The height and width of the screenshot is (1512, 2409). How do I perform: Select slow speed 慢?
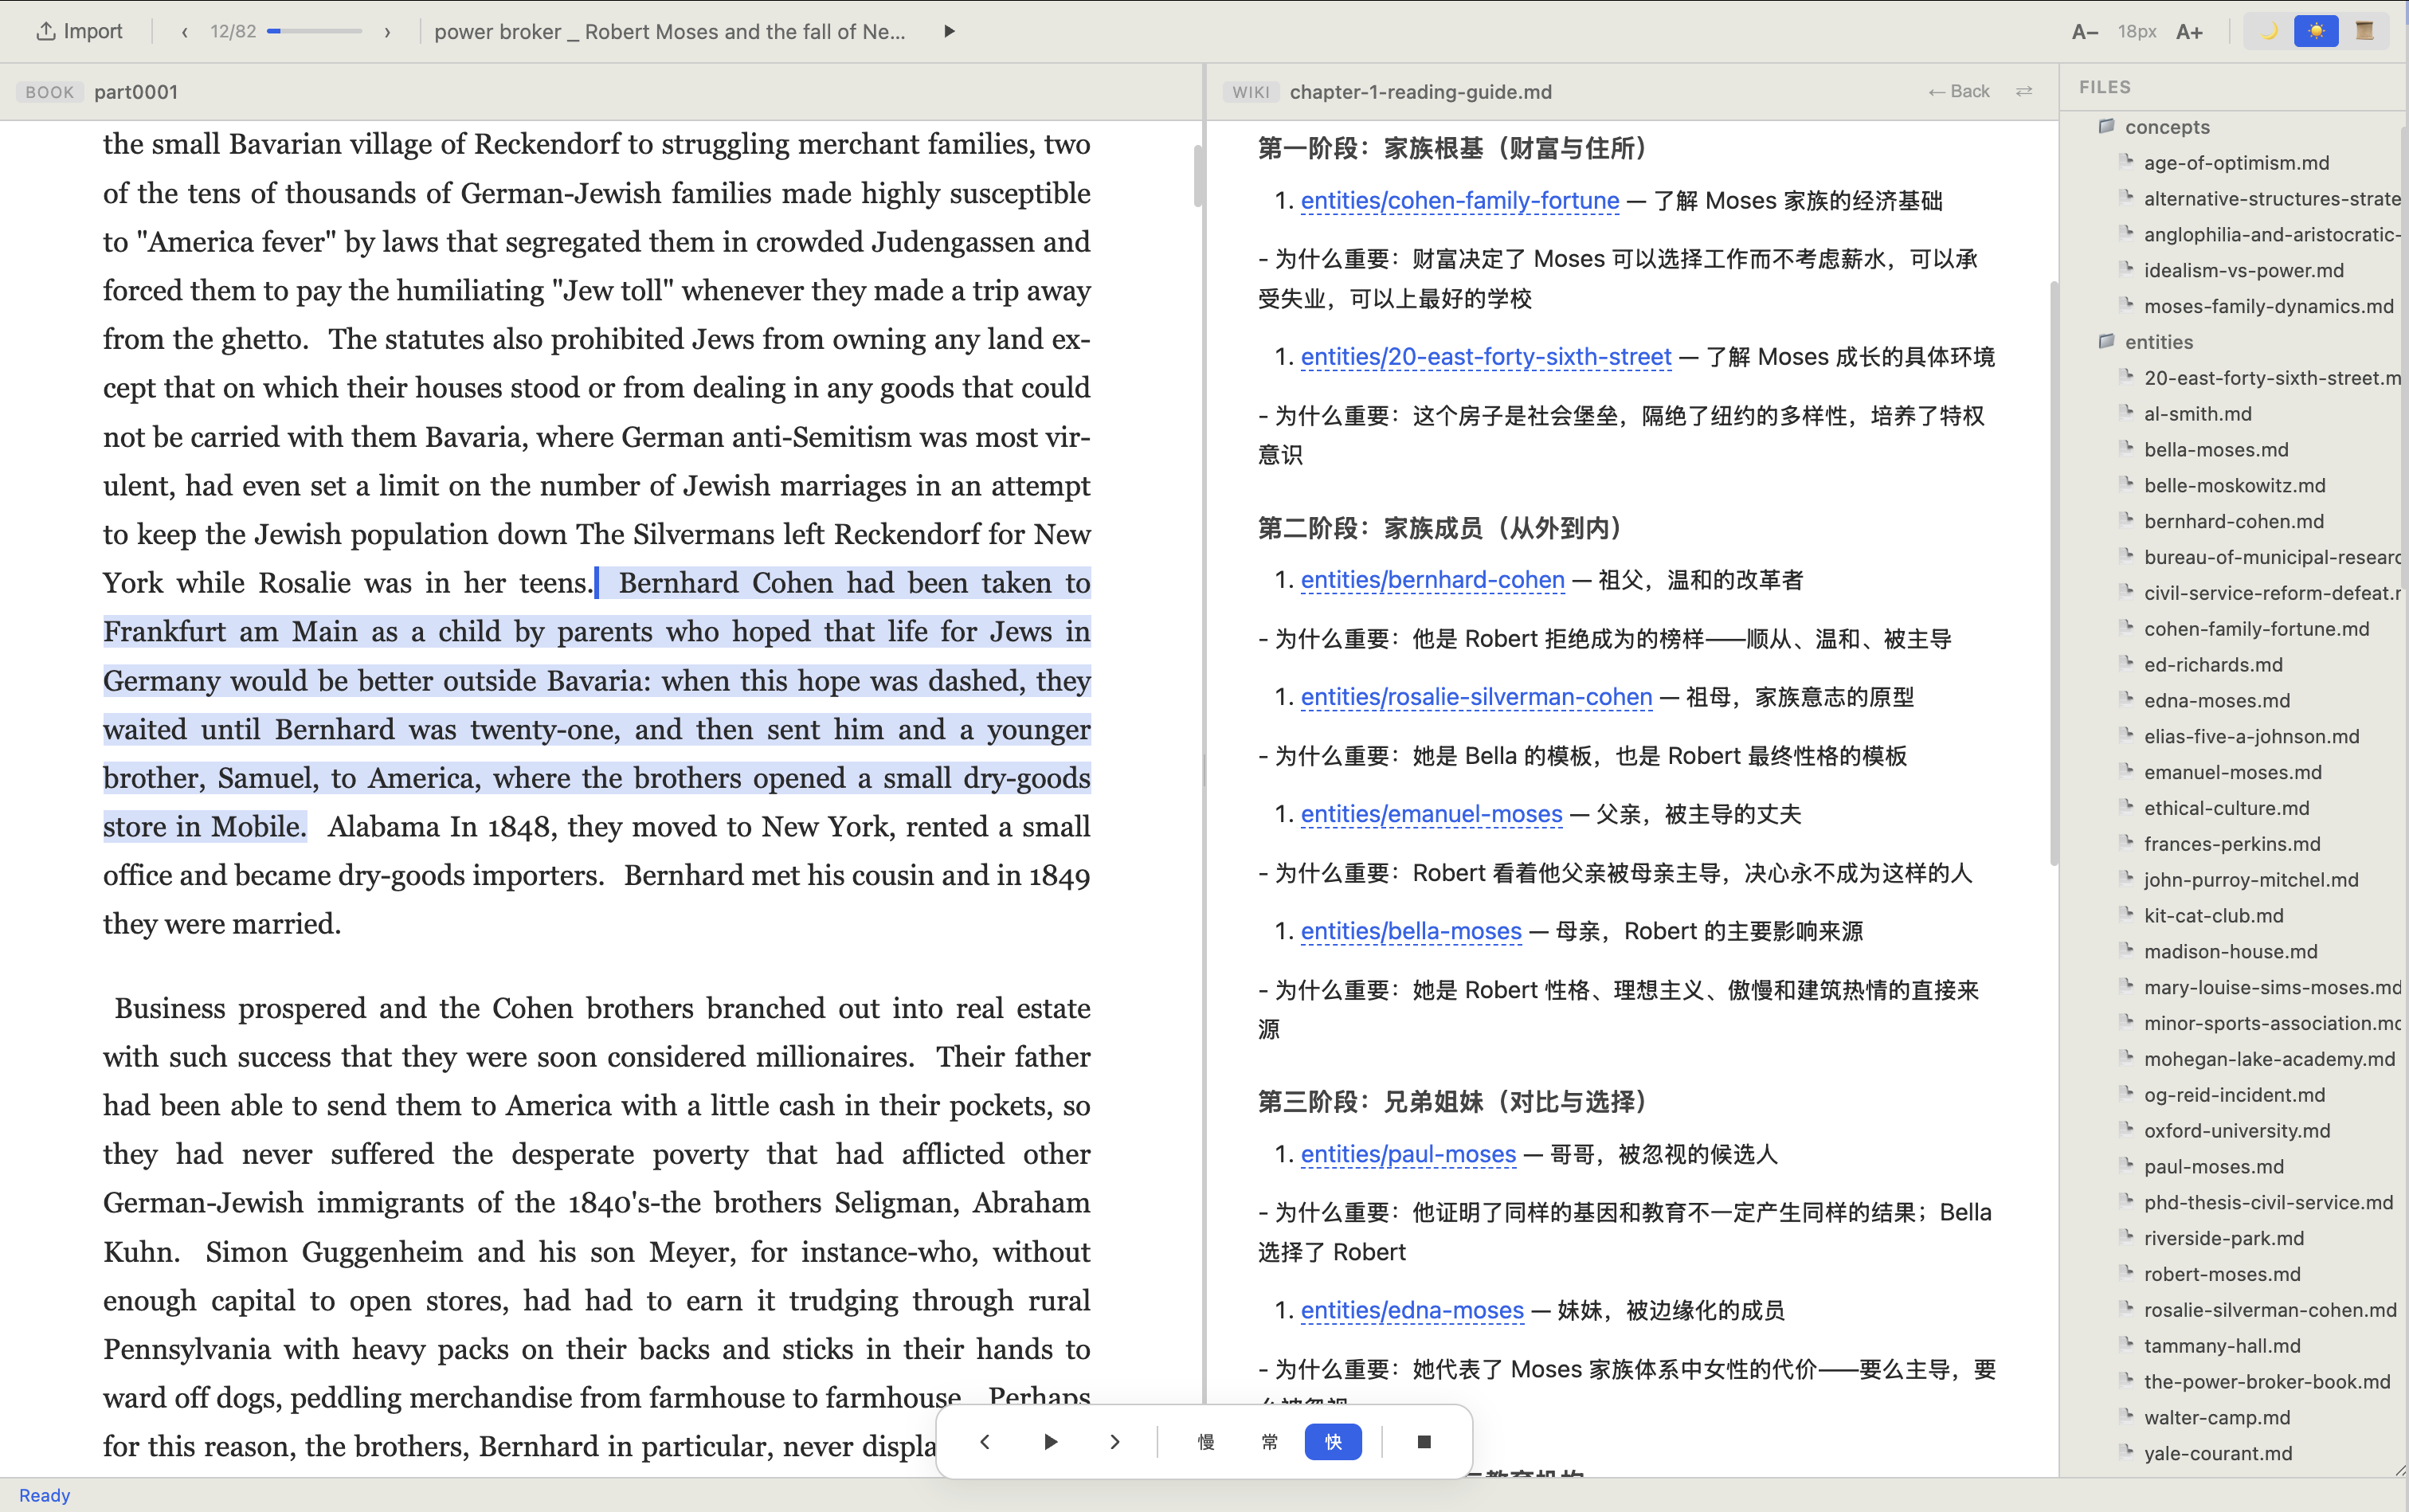pyautogui.click(x=1206, y=1442)
